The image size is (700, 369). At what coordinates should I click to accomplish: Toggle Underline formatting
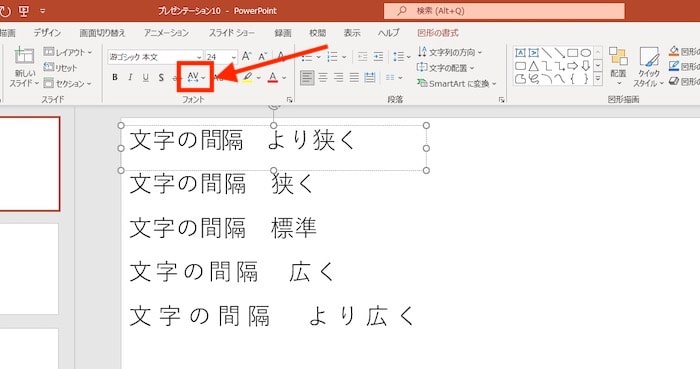click(146, 78)
